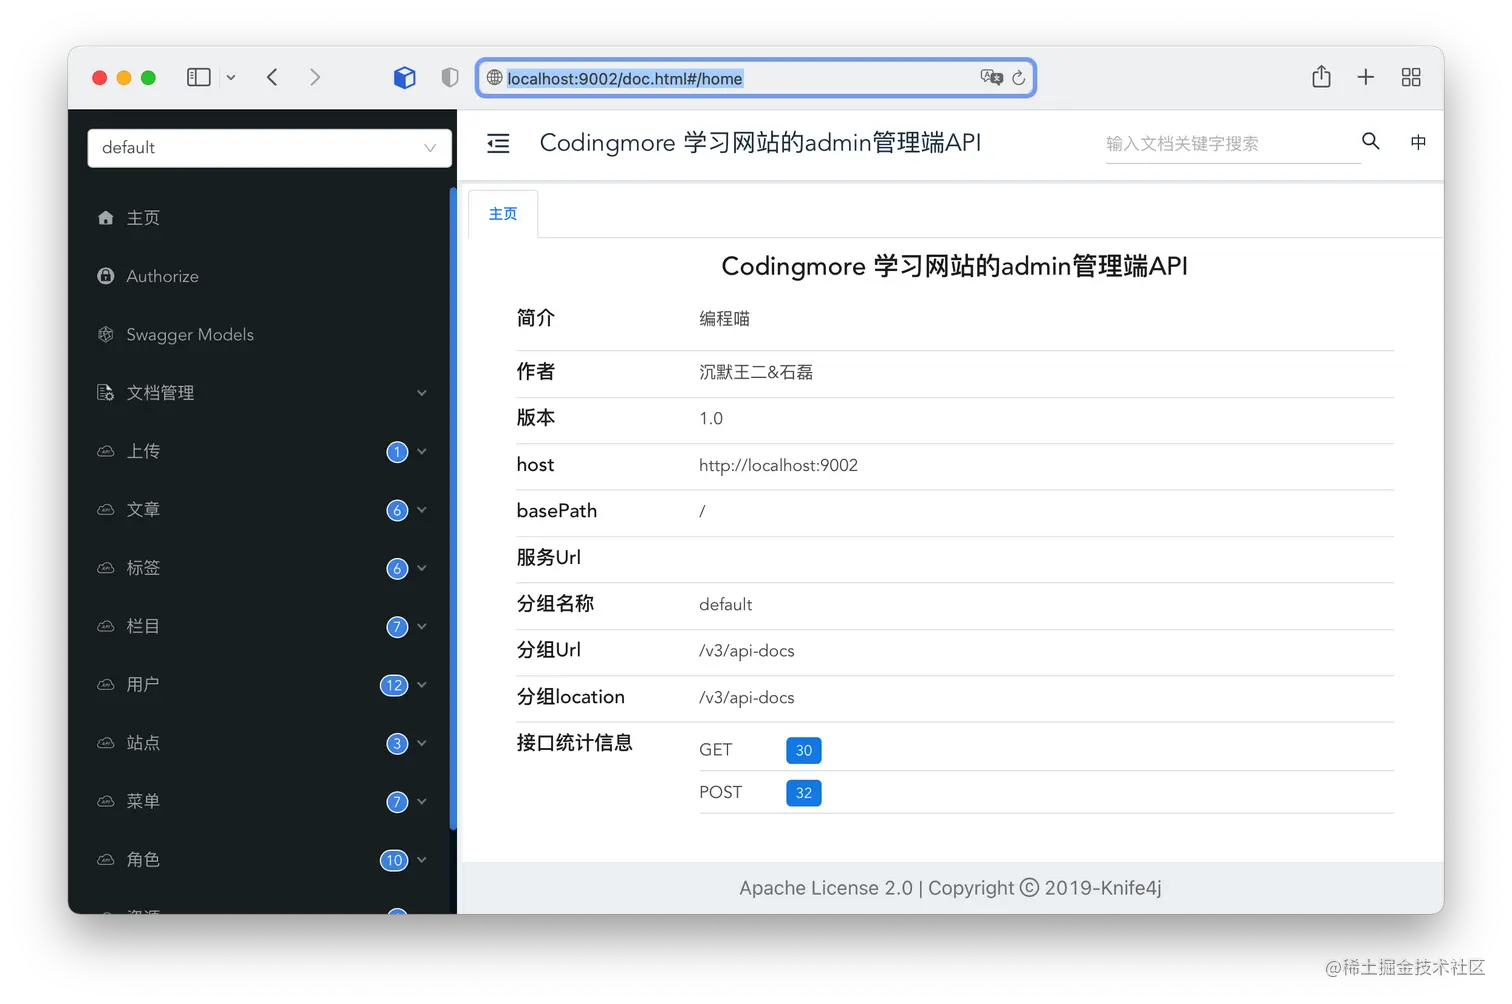Click the cloud icon beside 用户
The image size is (1512, 1004).
point(106,685)
